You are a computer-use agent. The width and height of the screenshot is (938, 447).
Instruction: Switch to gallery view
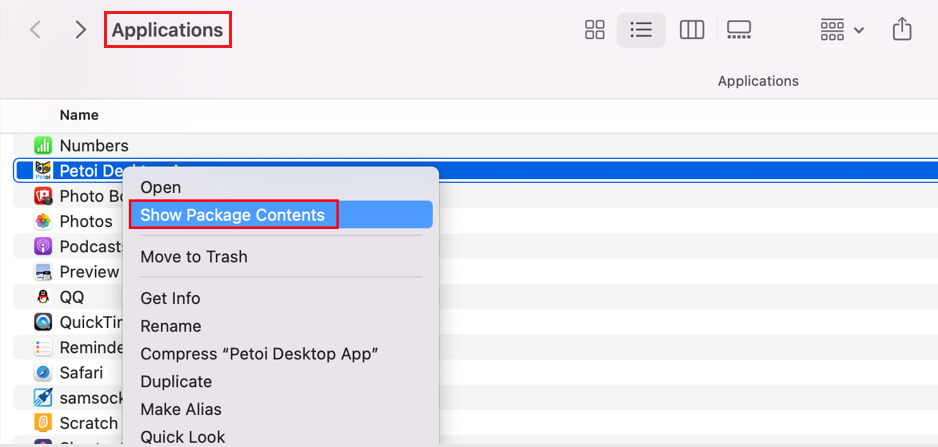(x=739, y=30)
